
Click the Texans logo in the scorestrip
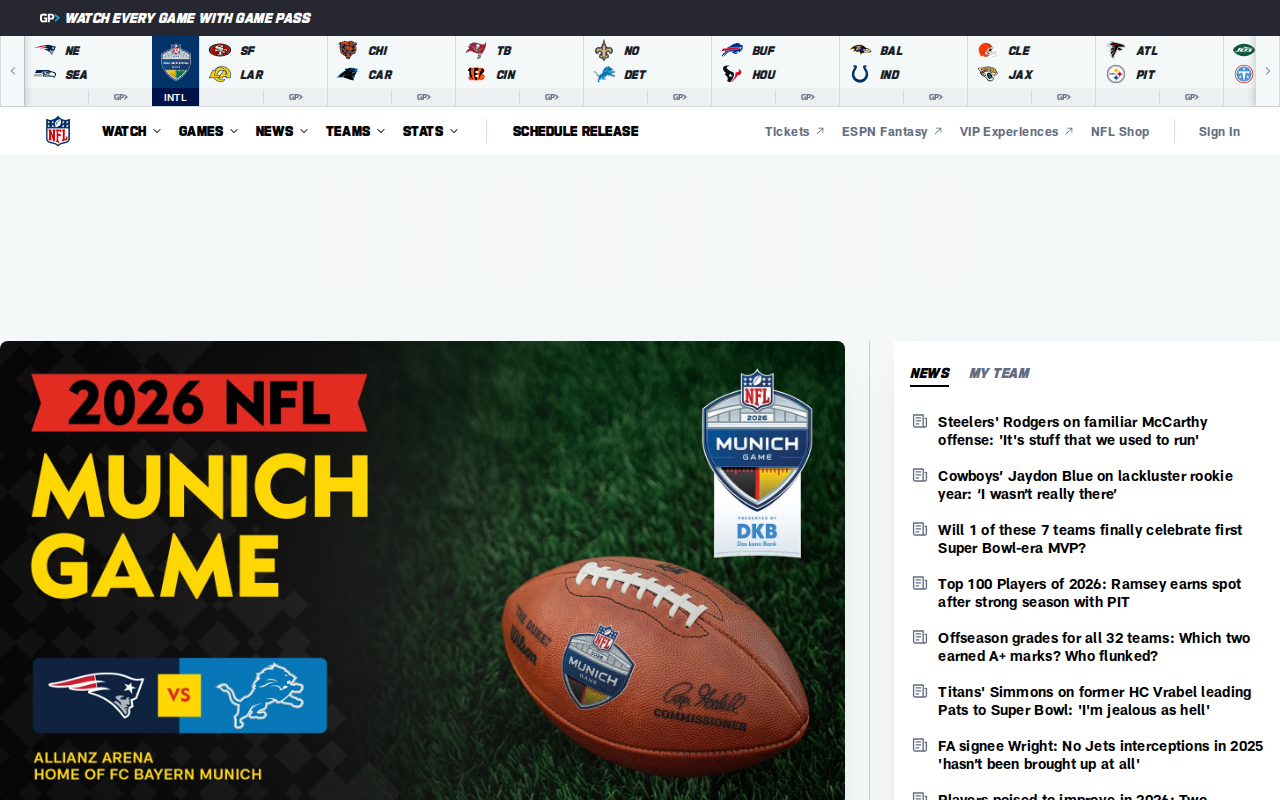[732, 74]
